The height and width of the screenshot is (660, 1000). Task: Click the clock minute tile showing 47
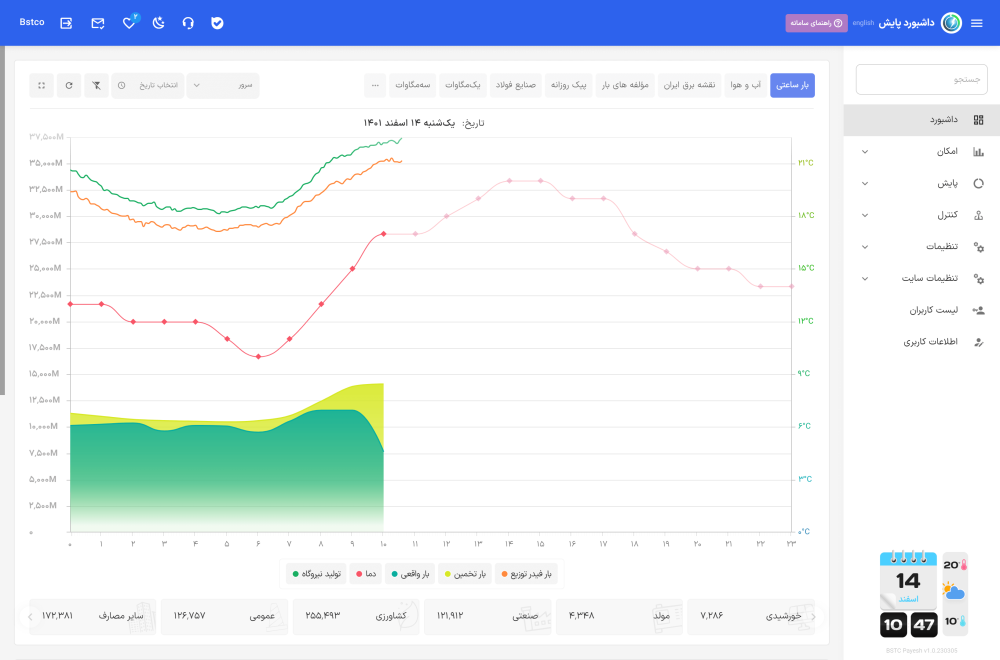pos(923,625)
